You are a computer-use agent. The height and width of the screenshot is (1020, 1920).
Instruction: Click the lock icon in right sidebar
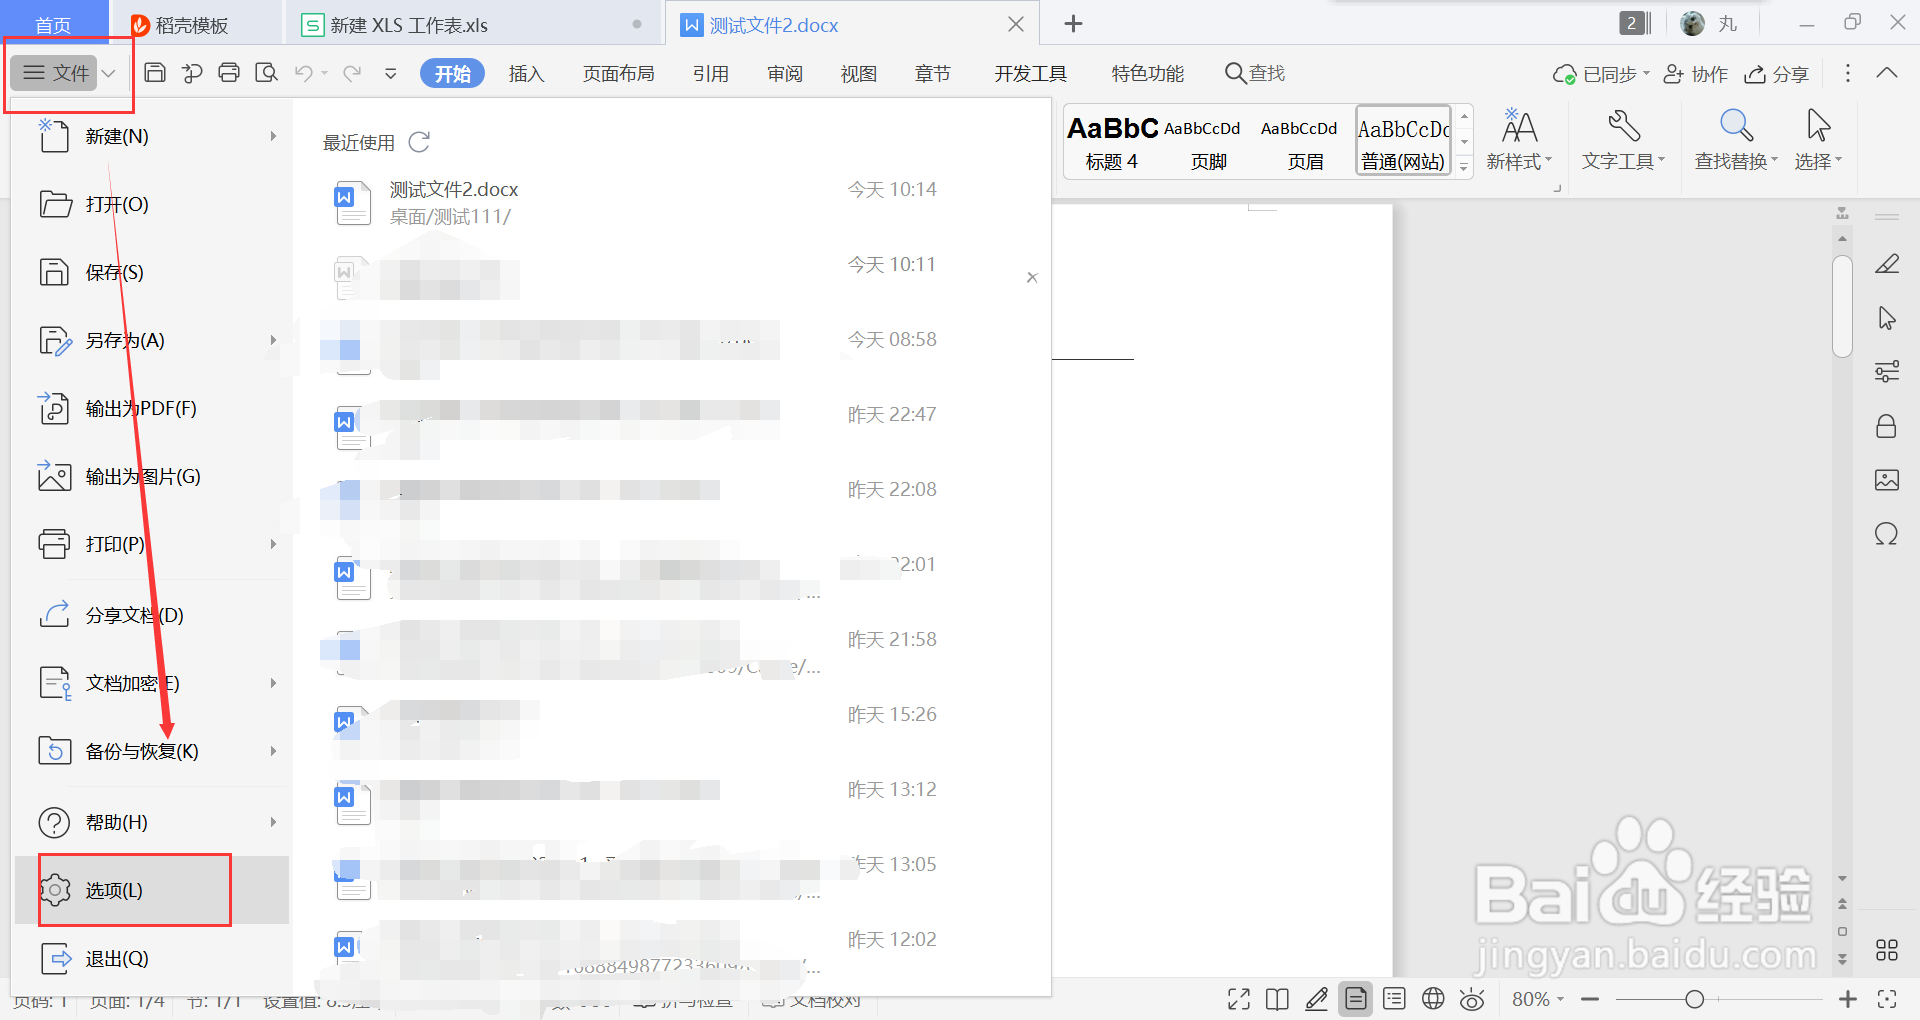coord(1887,425)
